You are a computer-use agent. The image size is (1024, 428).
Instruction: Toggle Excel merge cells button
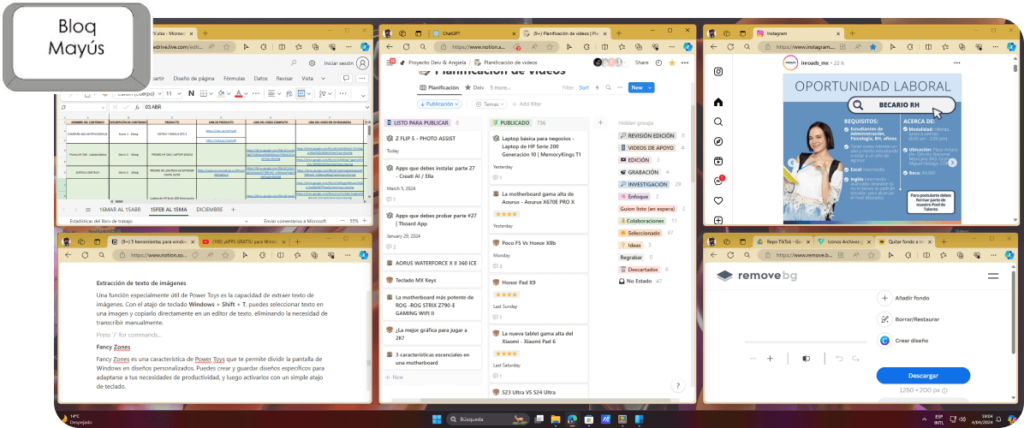(x=302, y=93)
